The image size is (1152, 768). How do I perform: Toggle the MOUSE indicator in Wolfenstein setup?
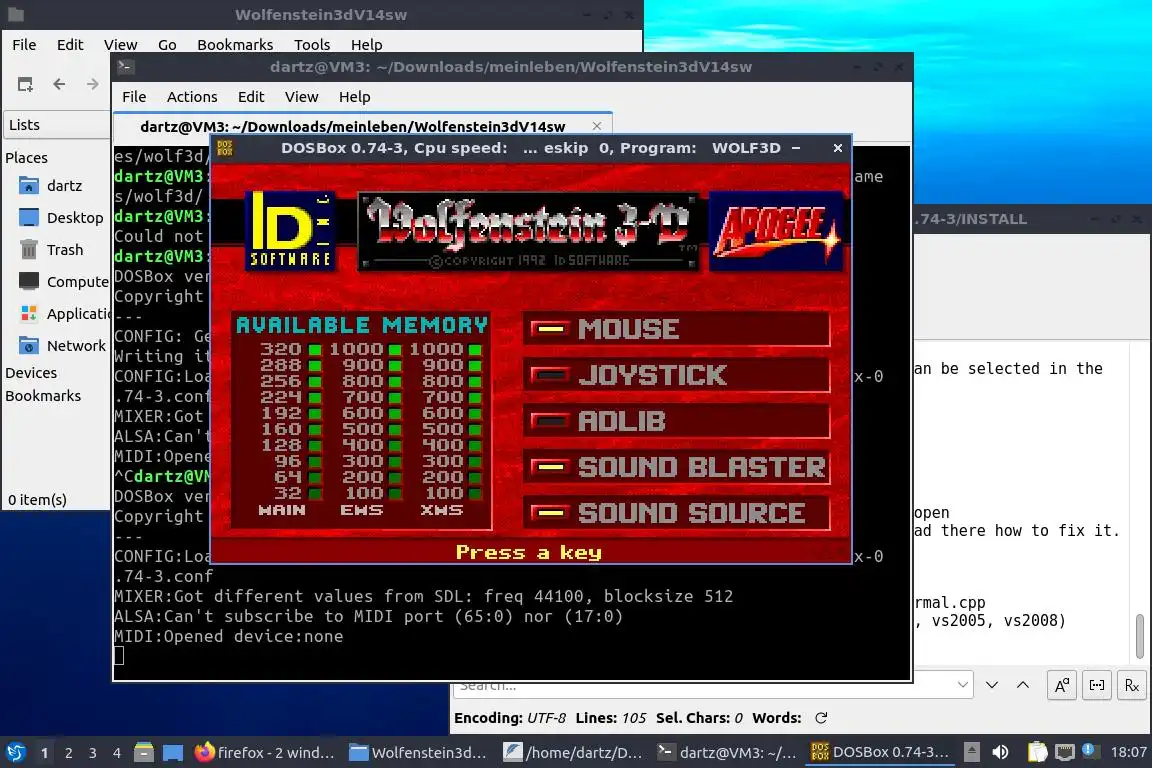pos(550,329)
